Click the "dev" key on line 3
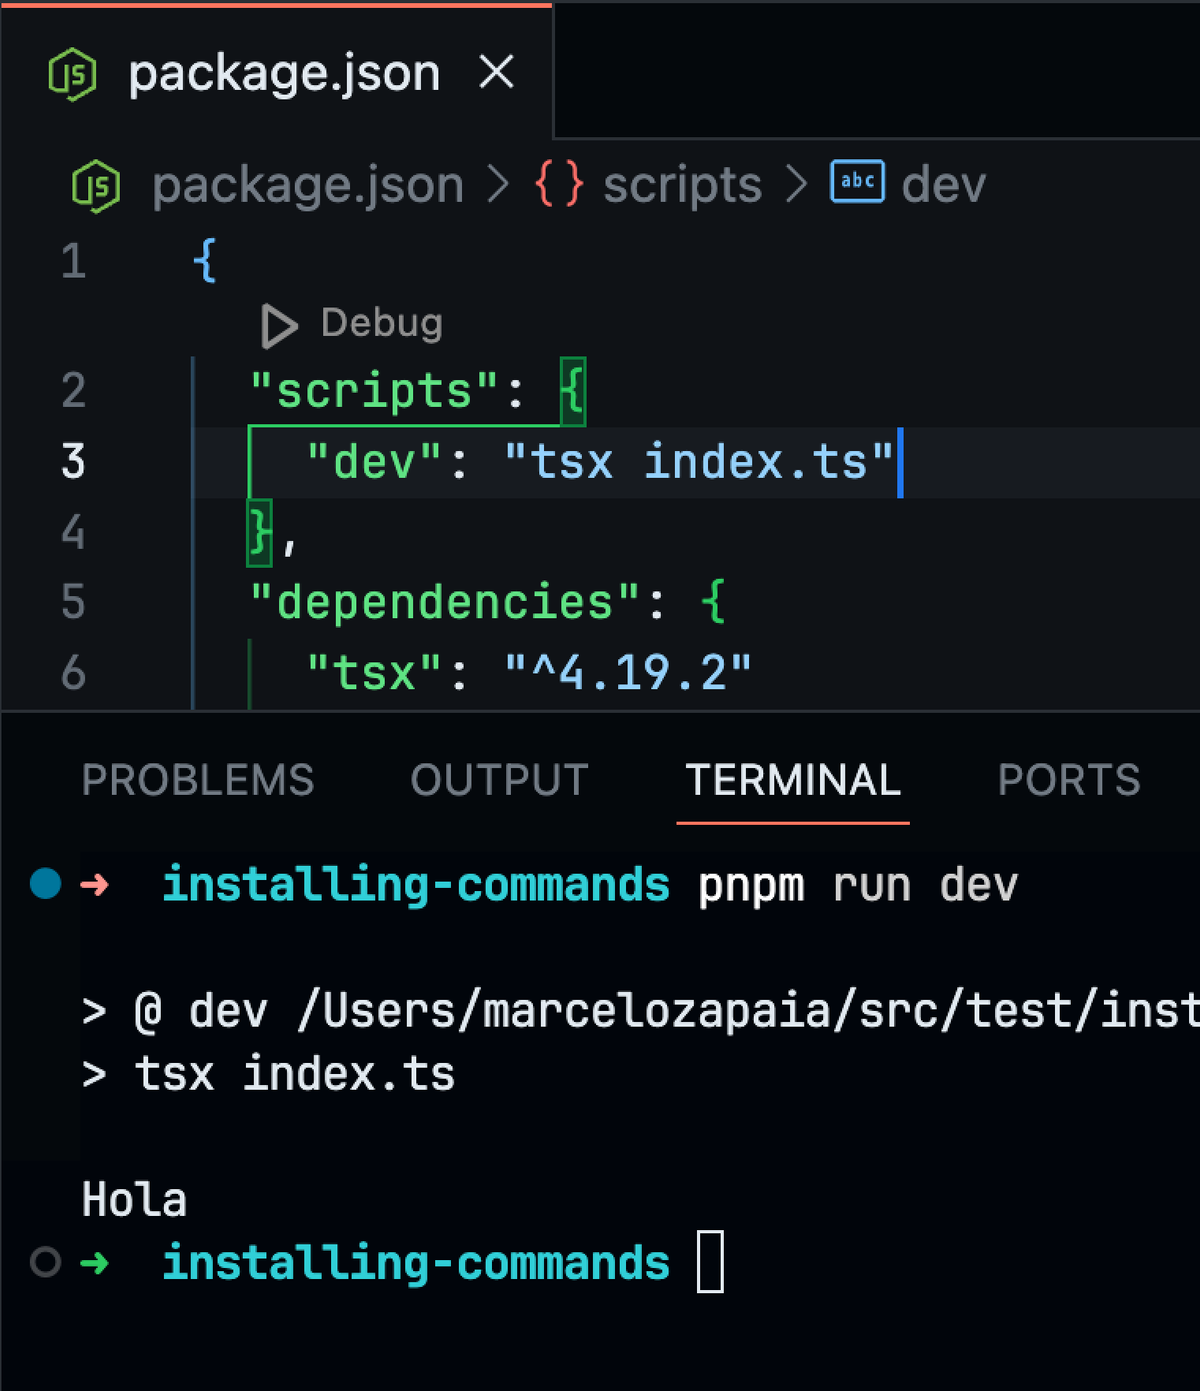 pyautogui.click(x=374, y=462)
